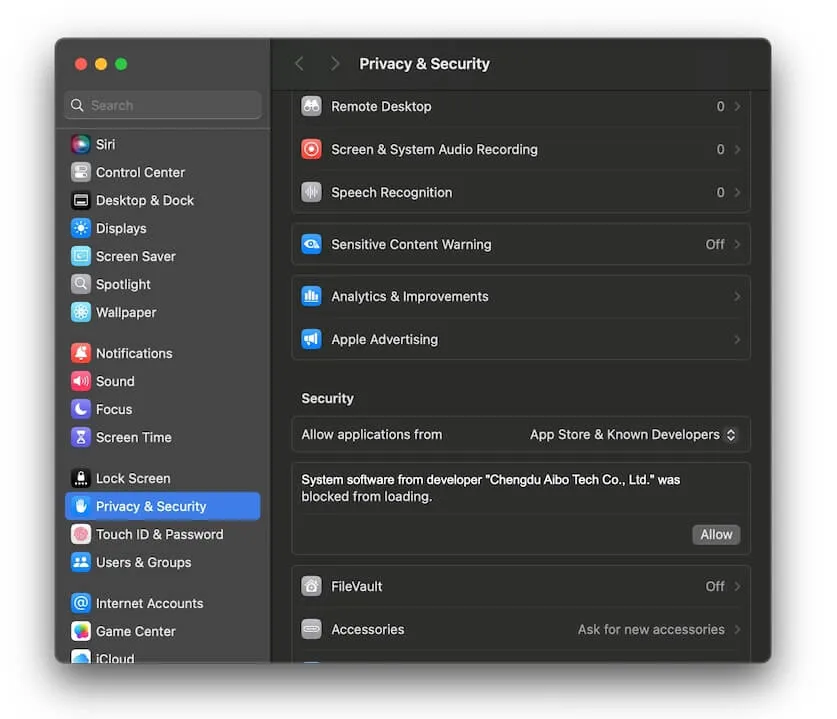Click the Screen Time hourglass icon

pos(81,437)
